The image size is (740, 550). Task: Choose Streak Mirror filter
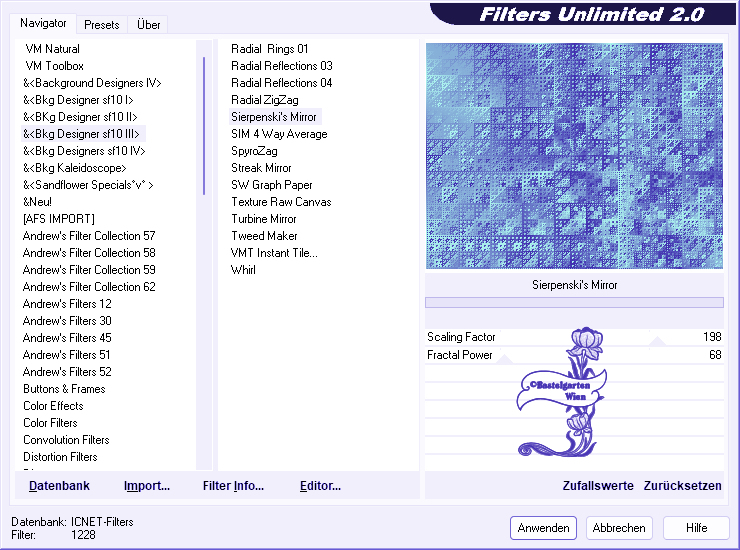pyautogui.click(x=261, y=168)
